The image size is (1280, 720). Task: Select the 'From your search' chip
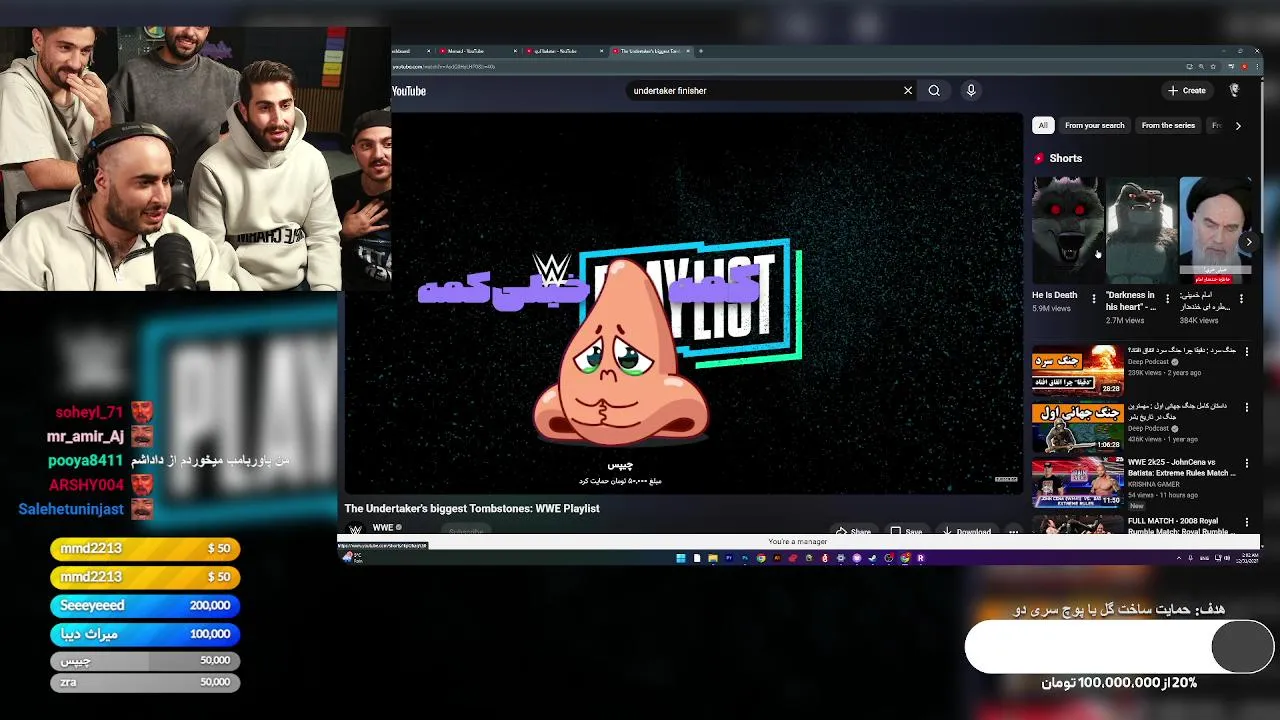tap(1094, 126)
